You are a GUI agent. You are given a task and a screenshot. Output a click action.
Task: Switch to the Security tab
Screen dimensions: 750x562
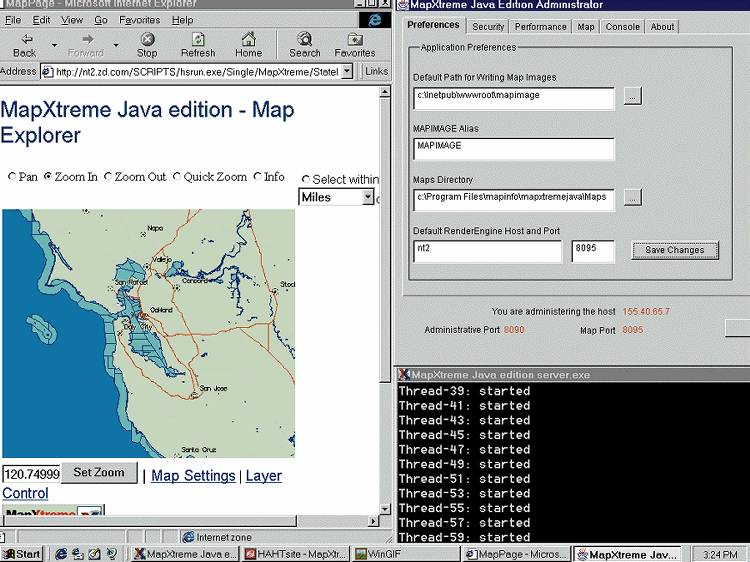click(x=488, y=27)
